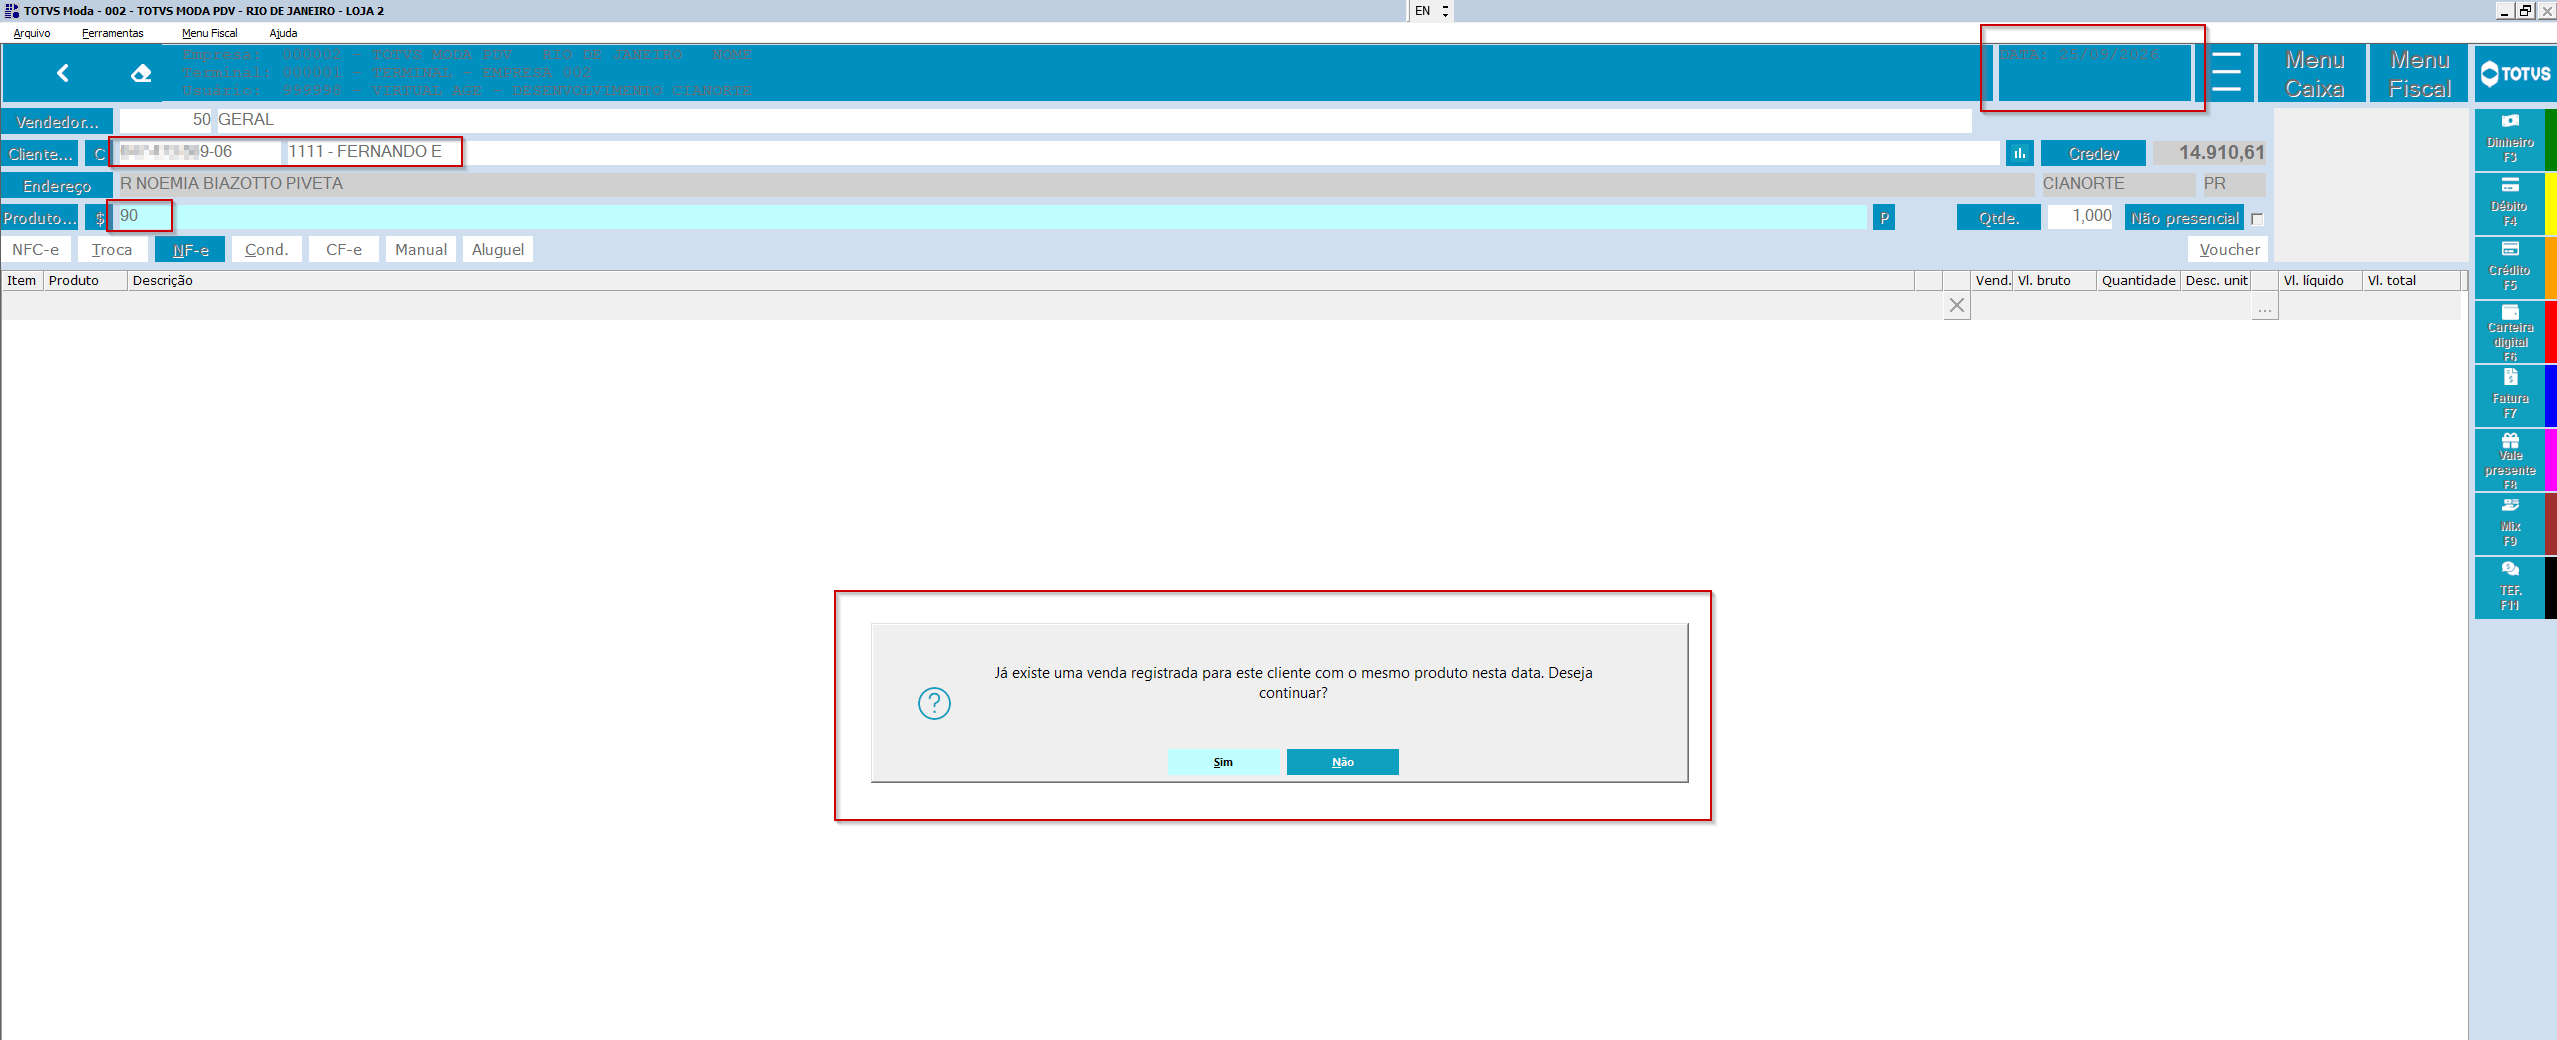Switch to the Troca tab
Screen dimensions: 2557x1040
tap(112, 249)
